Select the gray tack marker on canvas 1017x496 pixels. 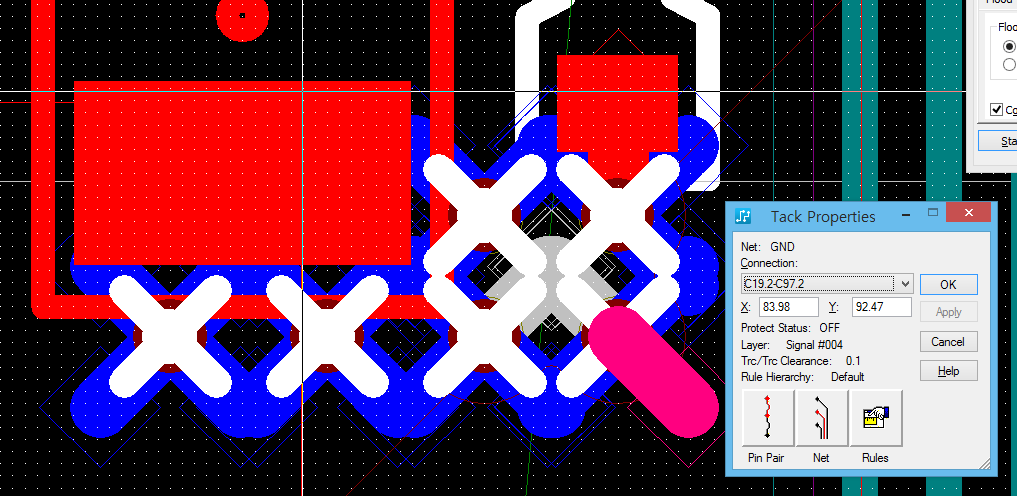pos(547,283)
